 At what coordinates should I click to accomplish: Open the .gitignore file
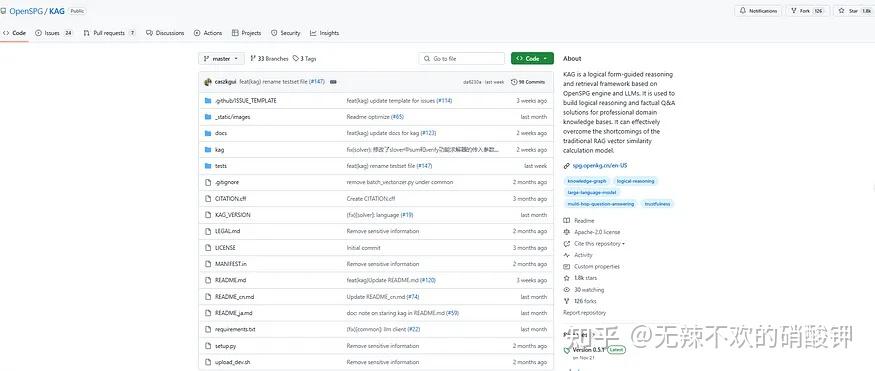point(227,182)
